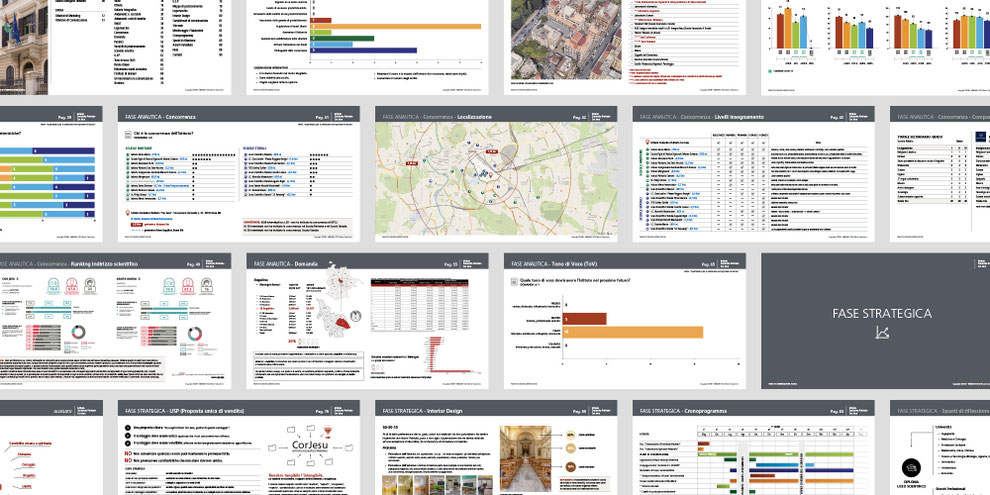Open the Concorrenza slide marked Pag. 41
This screenshot has height=495, width=990.
click(x=239, y=174)
